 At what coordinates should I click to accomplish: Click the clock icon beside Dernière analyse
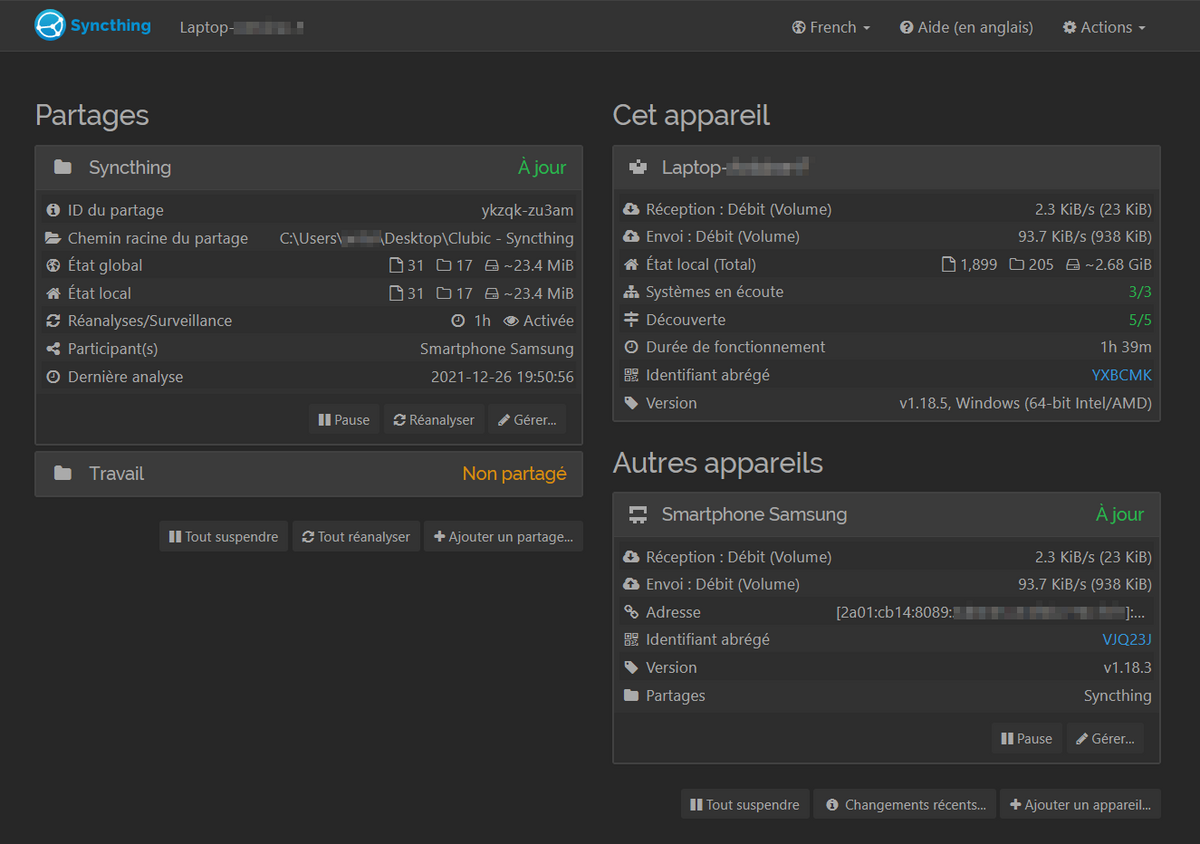coord(53,377)
